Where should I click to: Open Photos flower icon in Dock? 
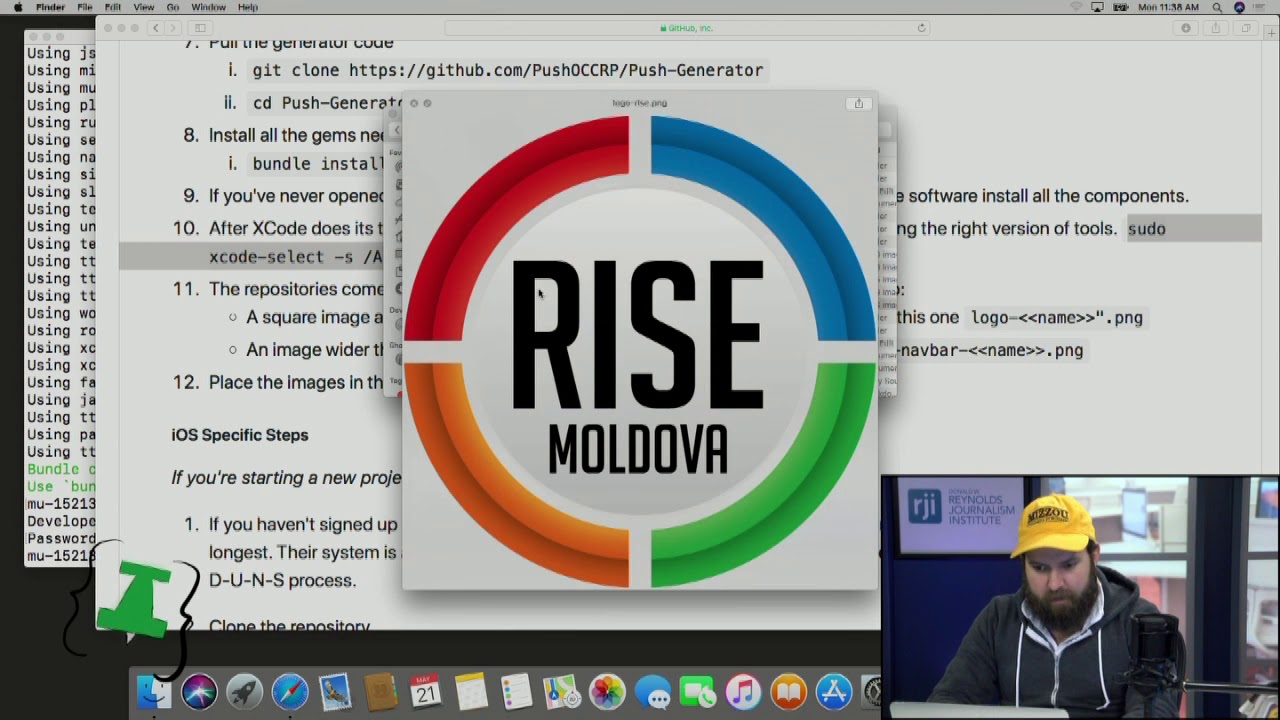[607, 692]
